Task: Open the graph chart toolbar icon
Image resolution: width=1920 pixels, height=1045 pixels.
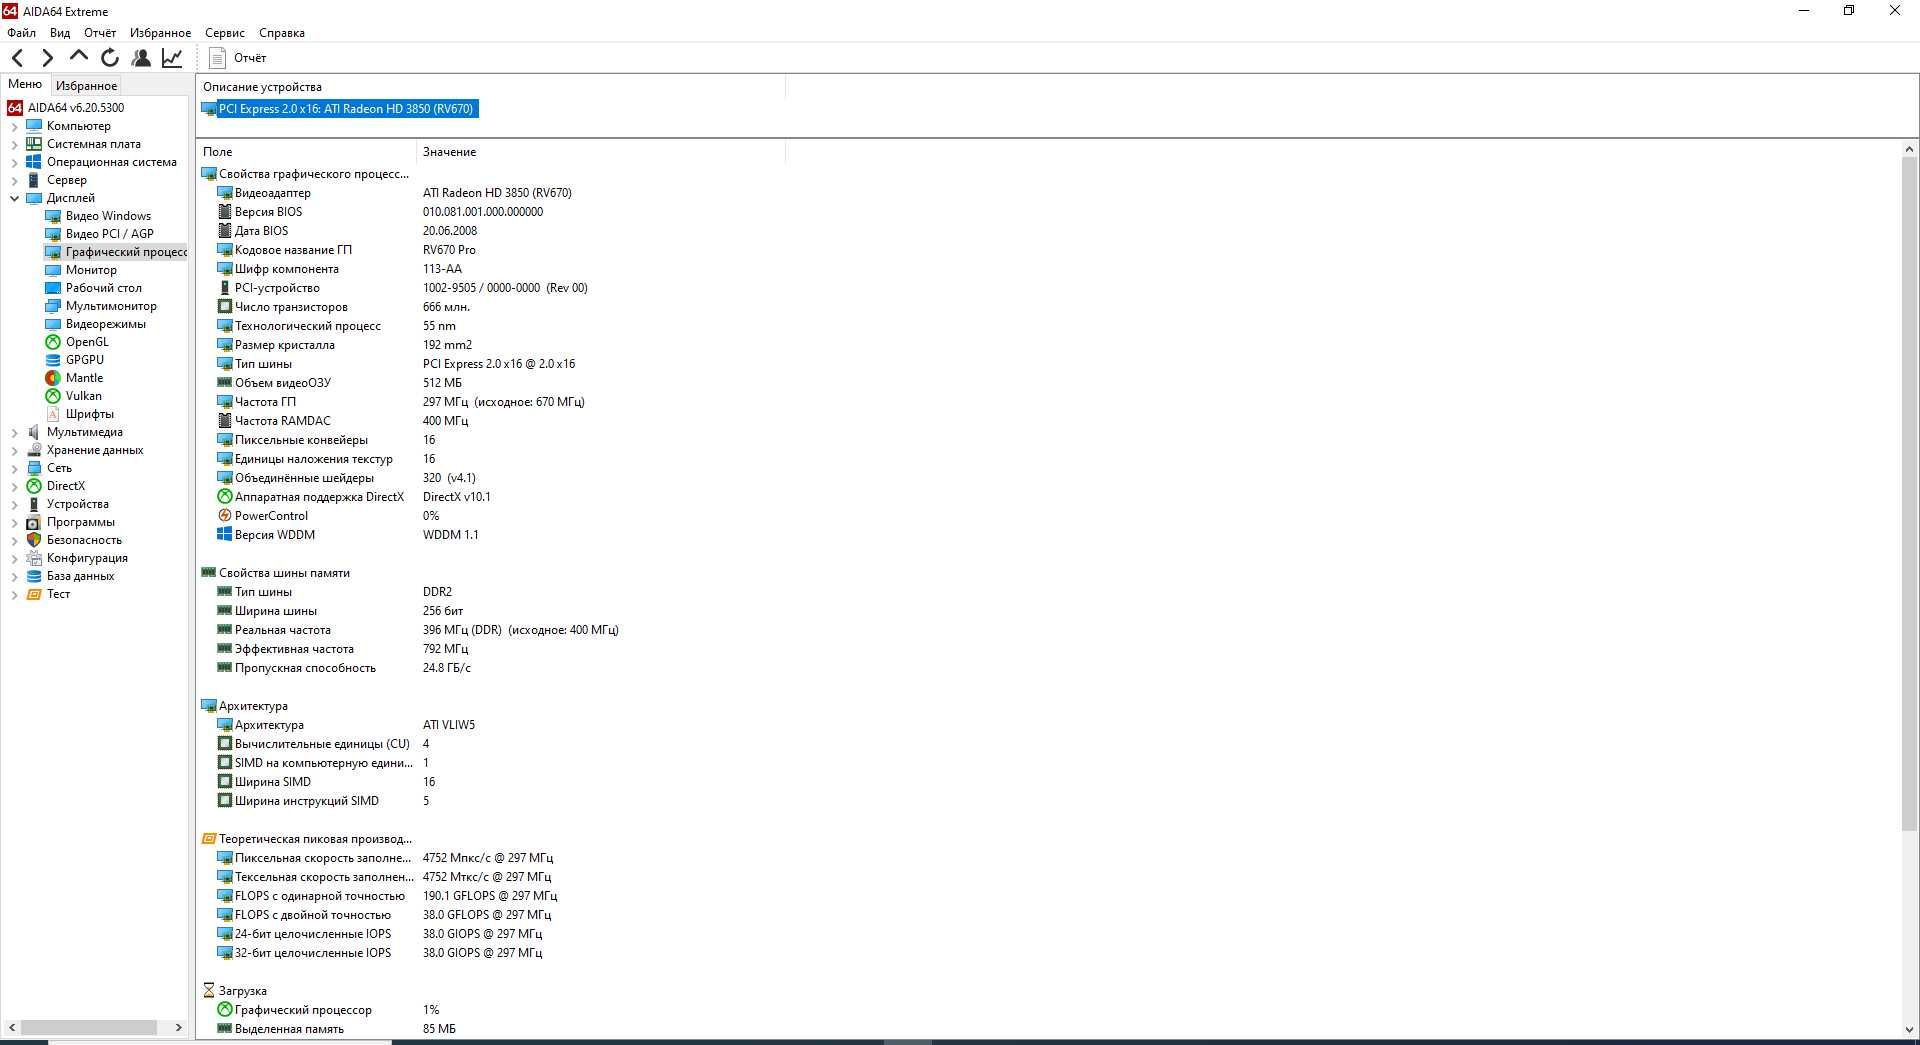Action: (x=172, y=58)
